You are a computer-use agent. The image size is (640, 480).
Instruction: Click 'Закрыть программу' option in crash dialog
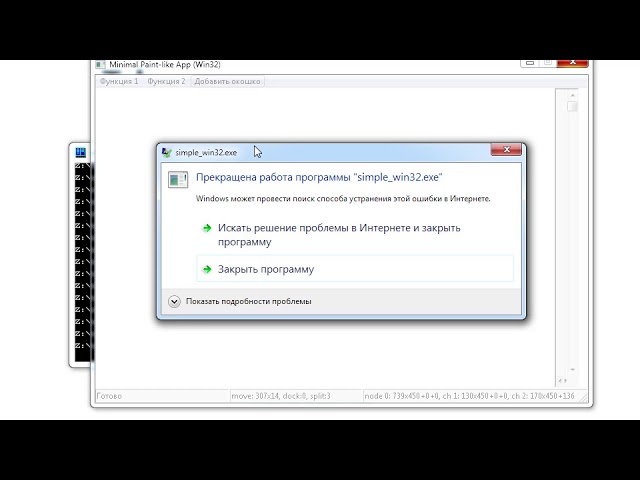(x=355, y=269)
